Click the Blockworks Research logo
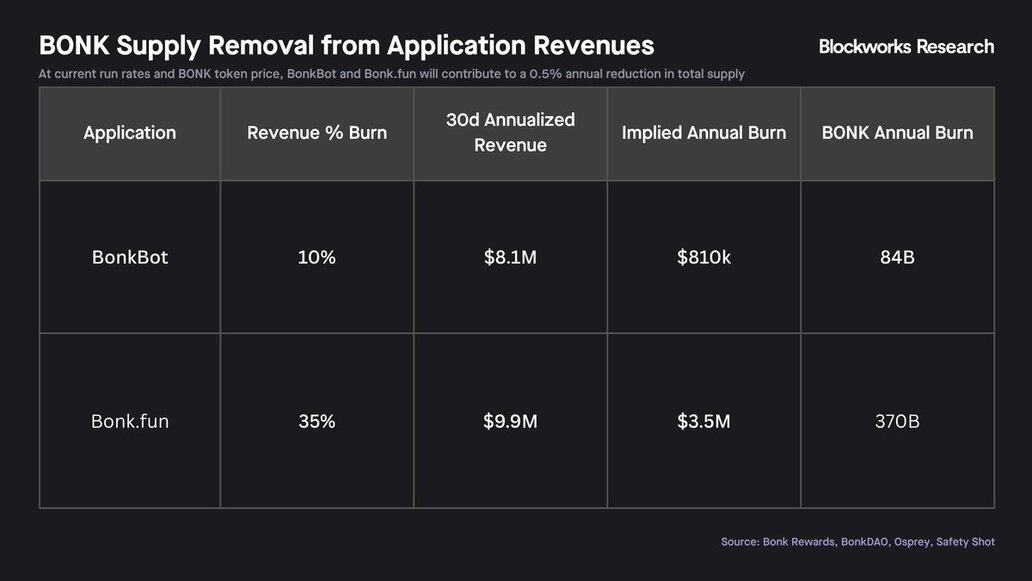Image resolution: width=1032 pixels, height=581 pixels. coord(906,46)
